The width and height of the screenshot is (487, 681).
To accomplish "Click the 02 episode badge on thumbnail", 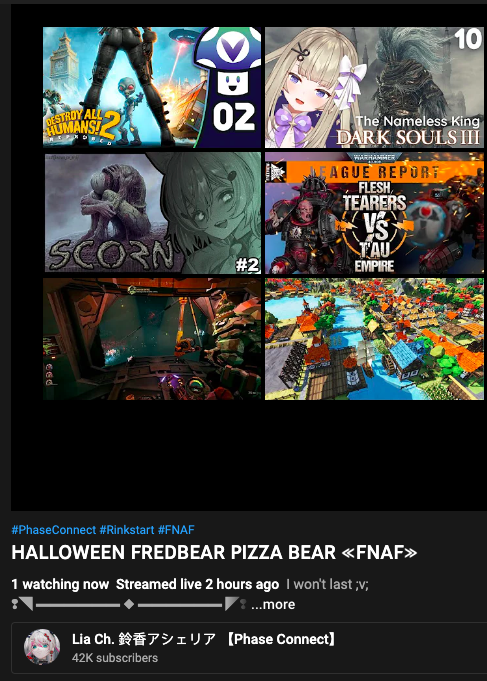I will tap(234, 118).
